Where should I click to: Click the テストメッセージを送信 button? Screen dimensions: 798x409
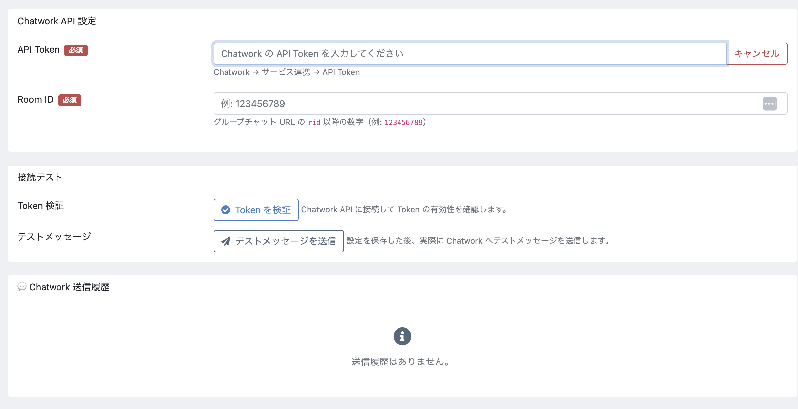[278, 241]
